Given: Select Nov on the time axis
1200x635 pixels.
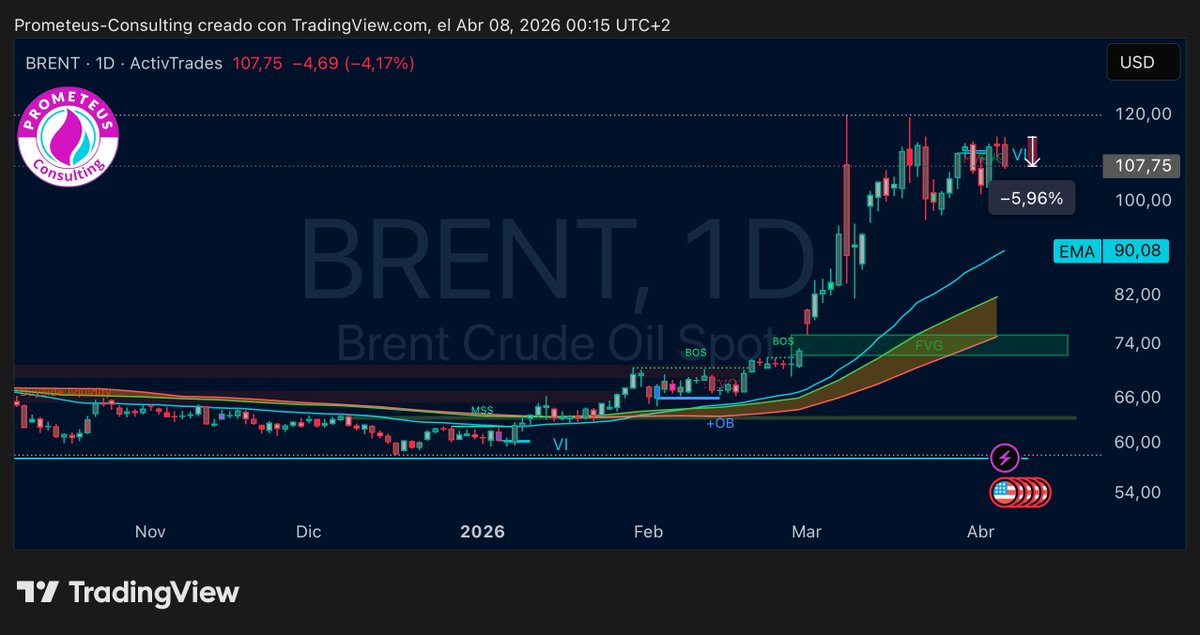Looking at the screenshot, I should click(150, 532).
